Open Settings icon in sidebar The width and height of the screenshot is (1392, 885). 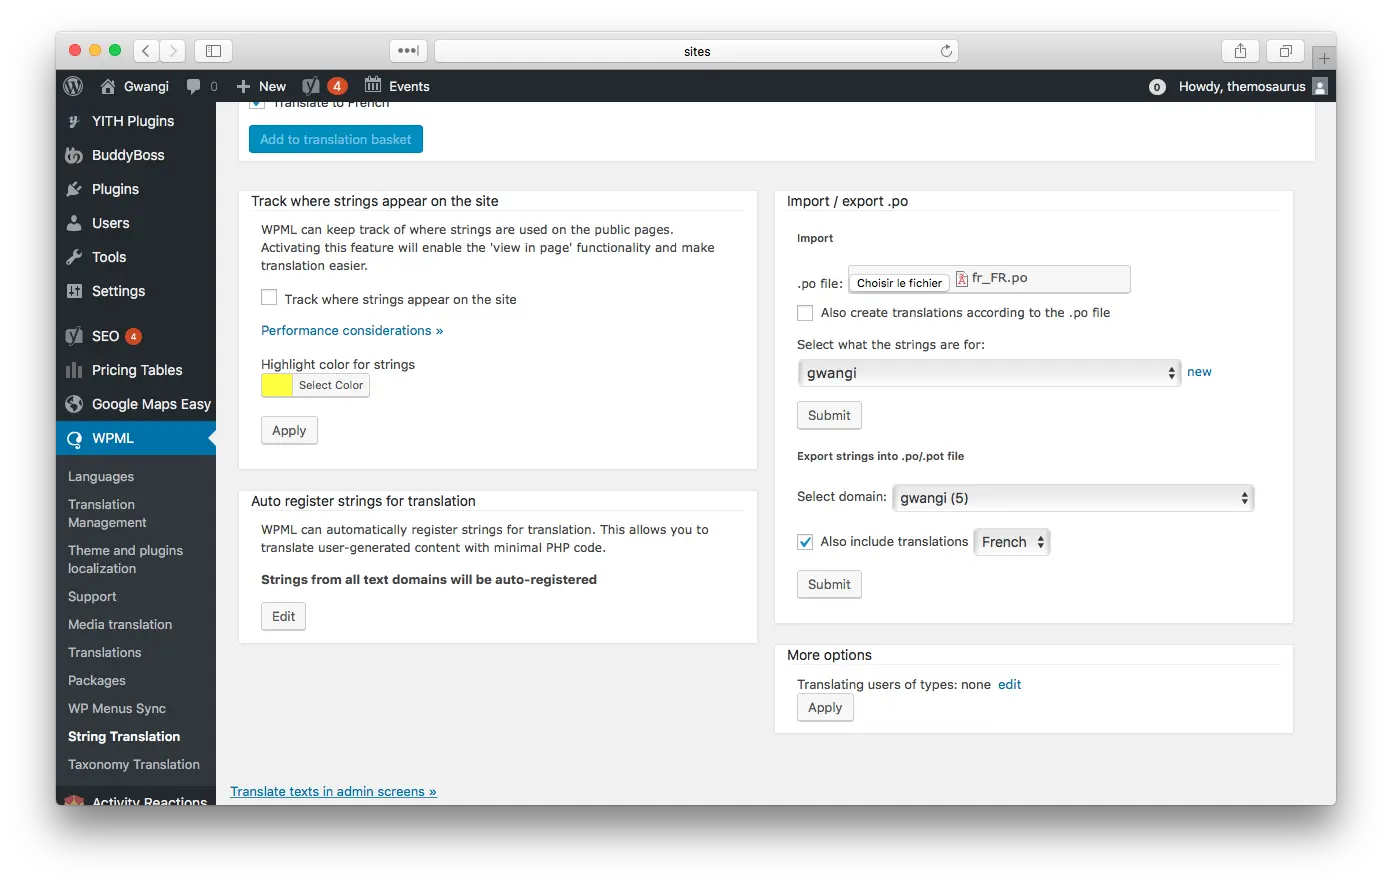click(74, 291)
